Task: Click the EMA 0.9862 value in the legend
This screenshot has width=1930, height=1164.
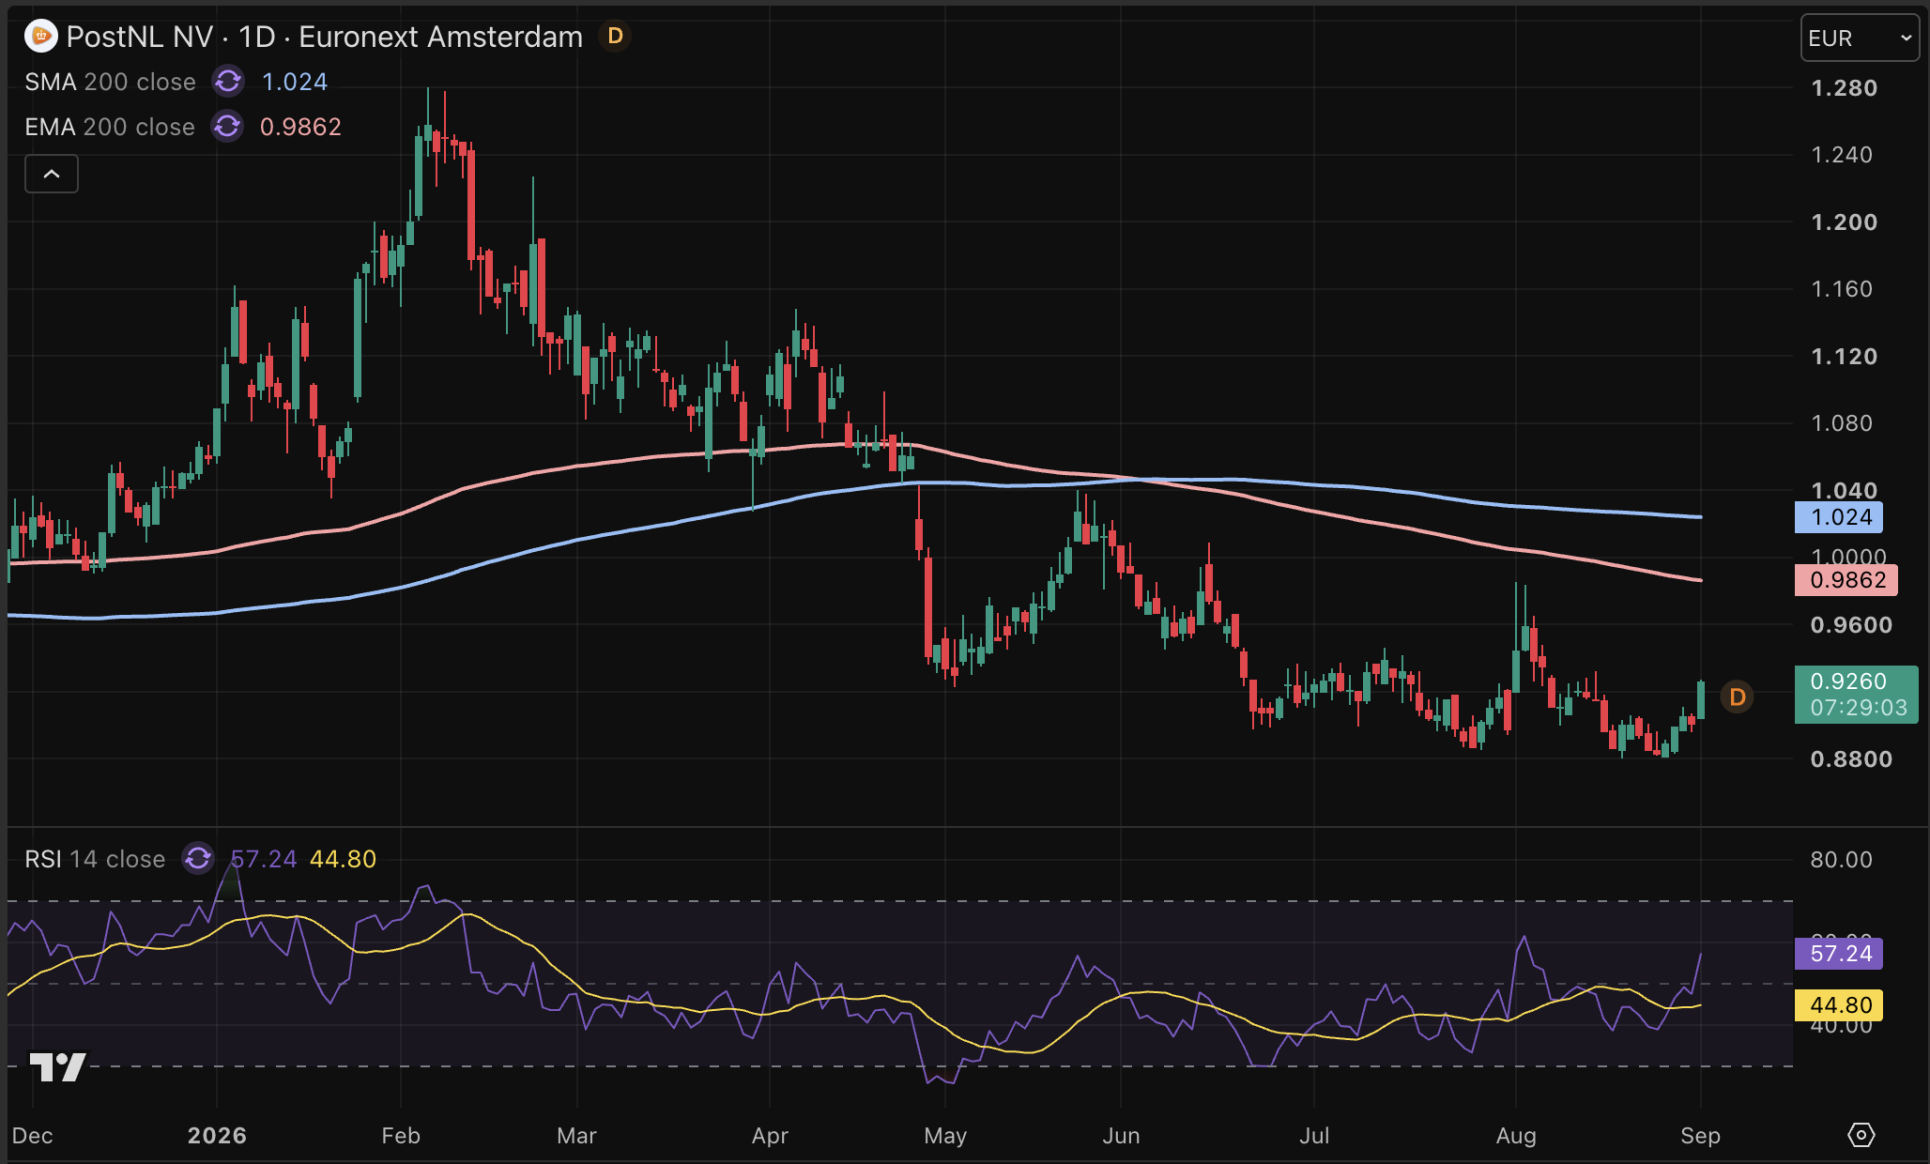Action: [x=300, y=127]
